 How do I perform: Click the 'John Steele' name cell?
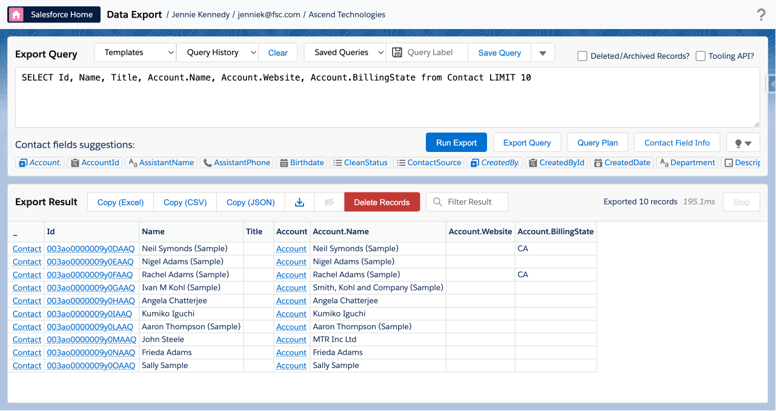tap(191, 340)
